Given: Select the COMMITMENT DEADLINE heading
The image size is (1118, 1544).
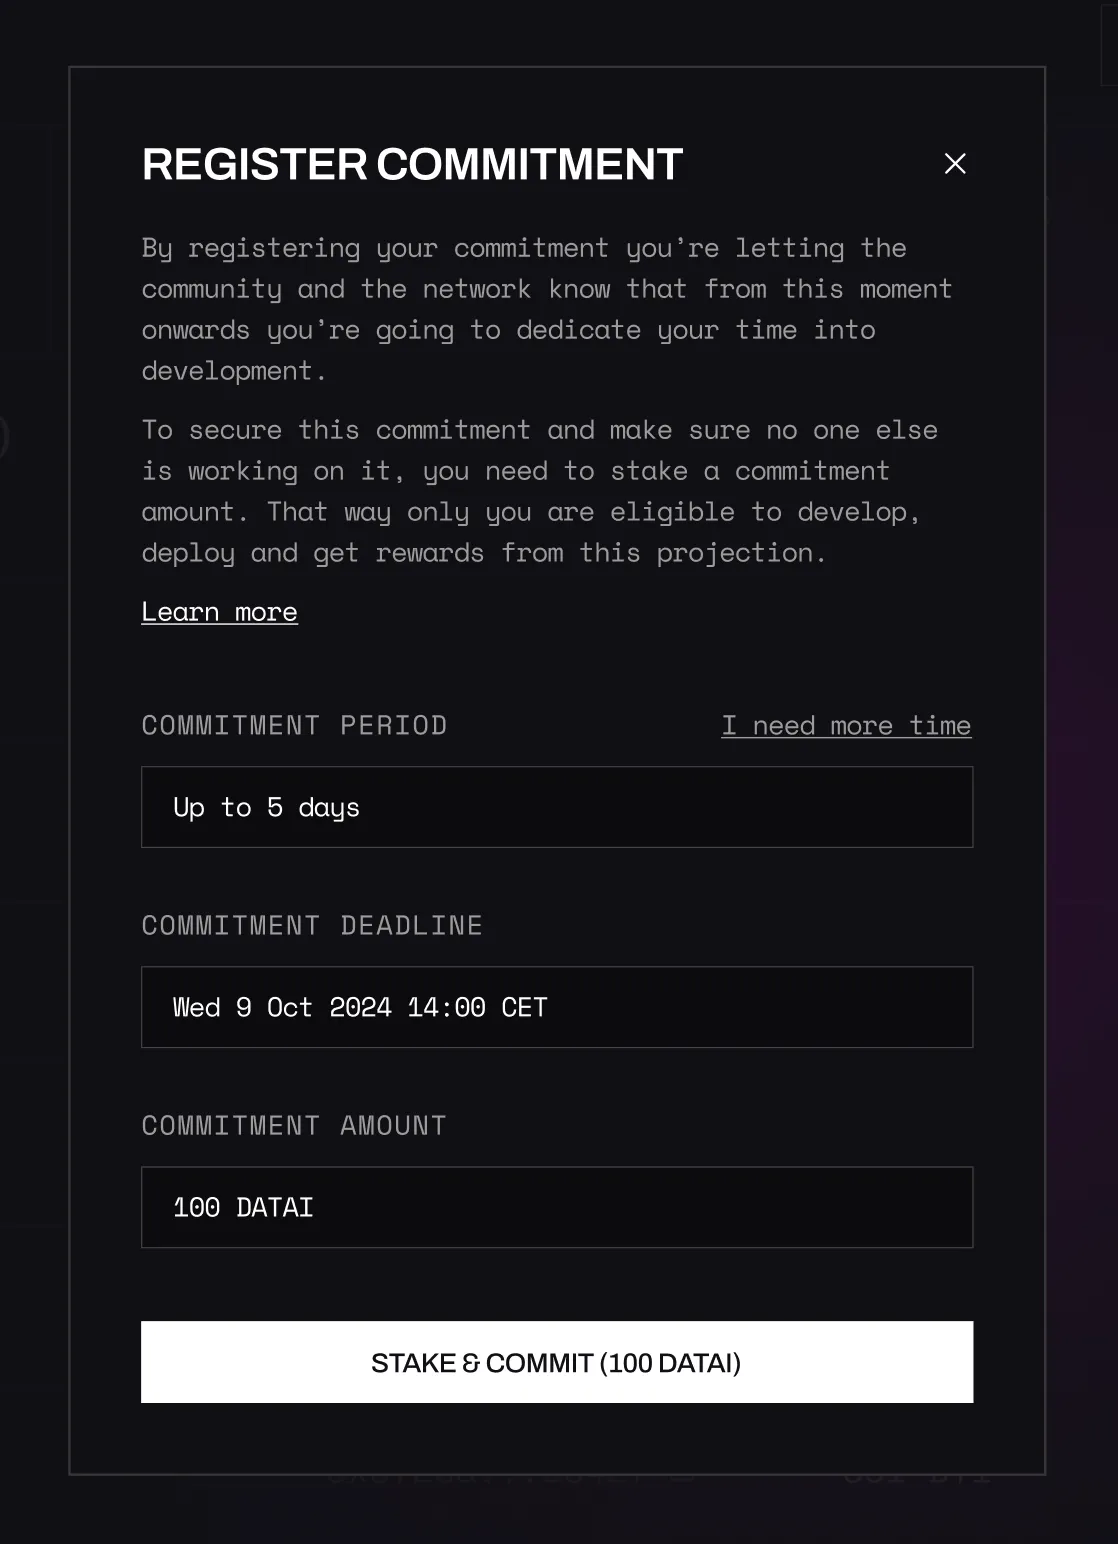Looking at the screenshot, I should tap(312, 925).
